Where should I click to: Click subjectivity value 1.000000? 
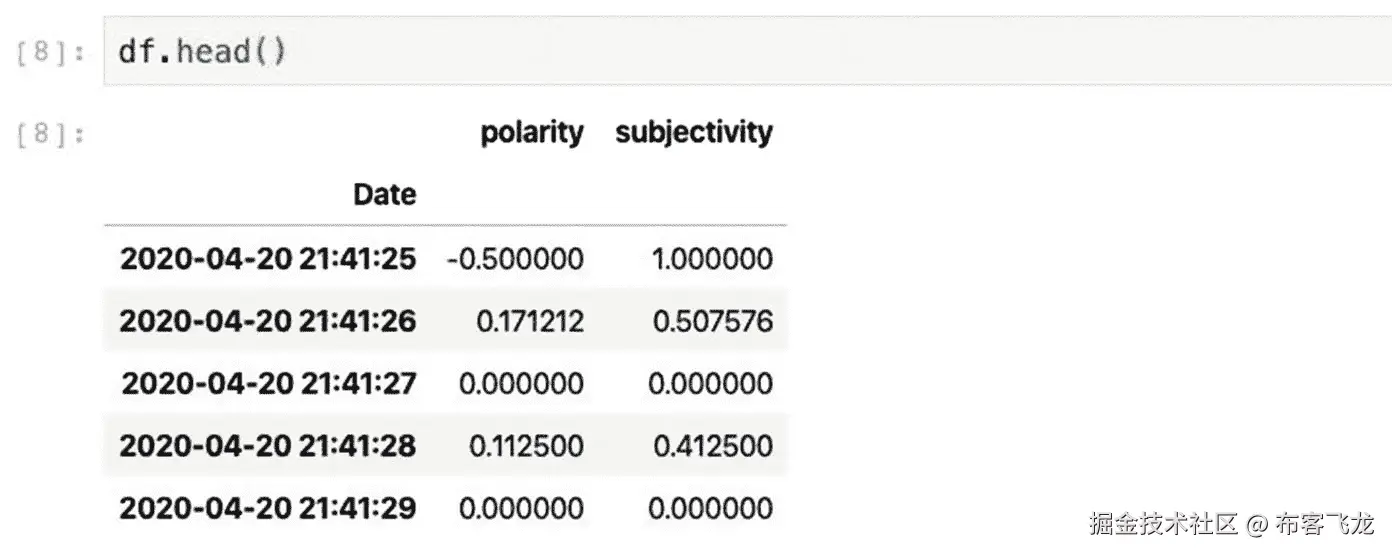712,259
